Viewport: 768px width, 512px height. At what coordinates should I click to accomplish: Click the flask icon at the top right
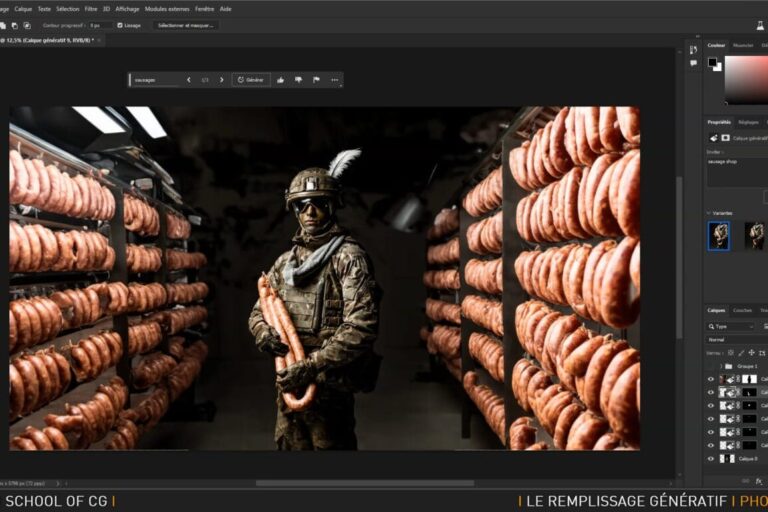[x=760, y=26]
